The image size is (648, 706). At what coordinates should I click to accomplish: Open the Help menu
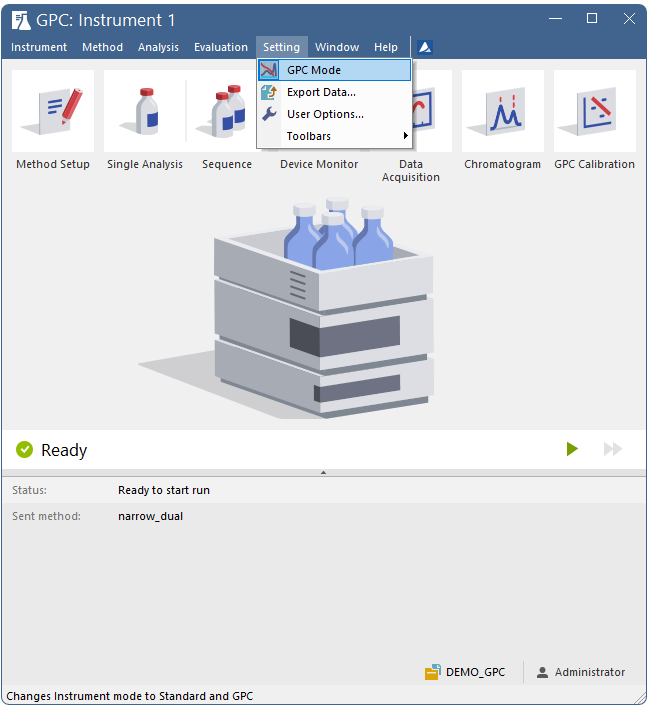pyautogui.click(x=386, y=47)
